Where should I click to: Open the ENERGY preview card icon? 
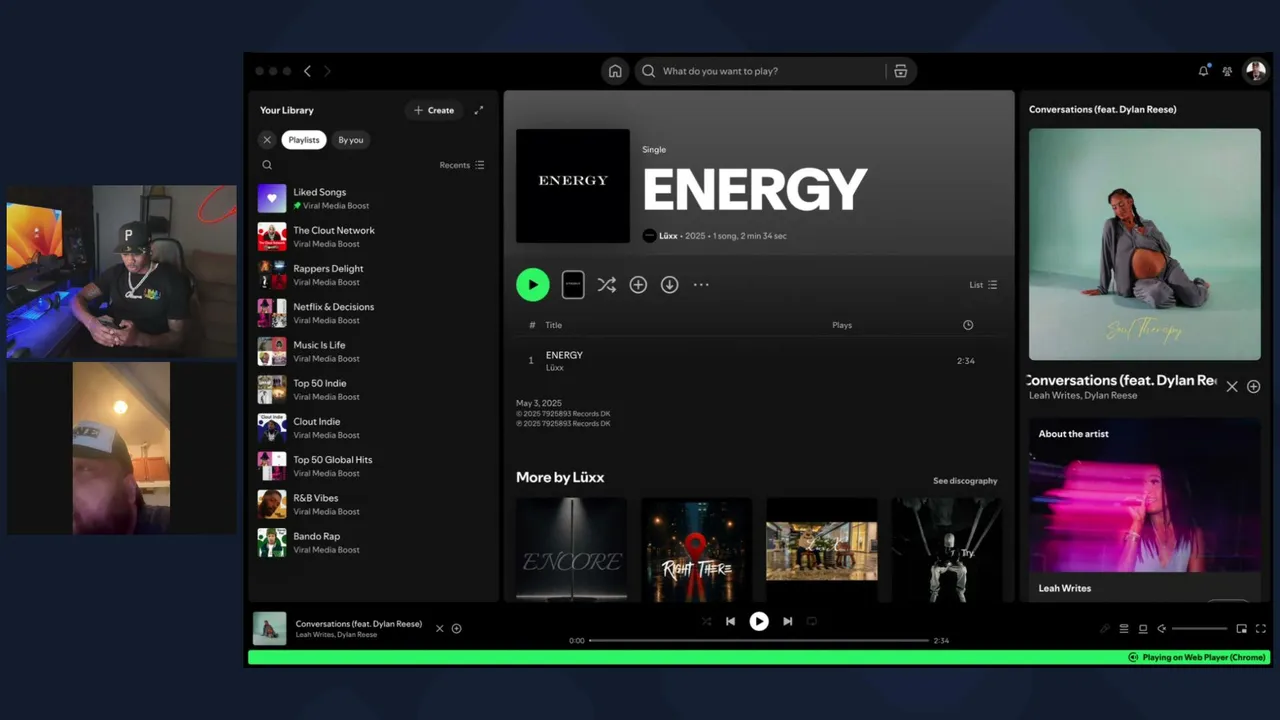coord(573,285)
